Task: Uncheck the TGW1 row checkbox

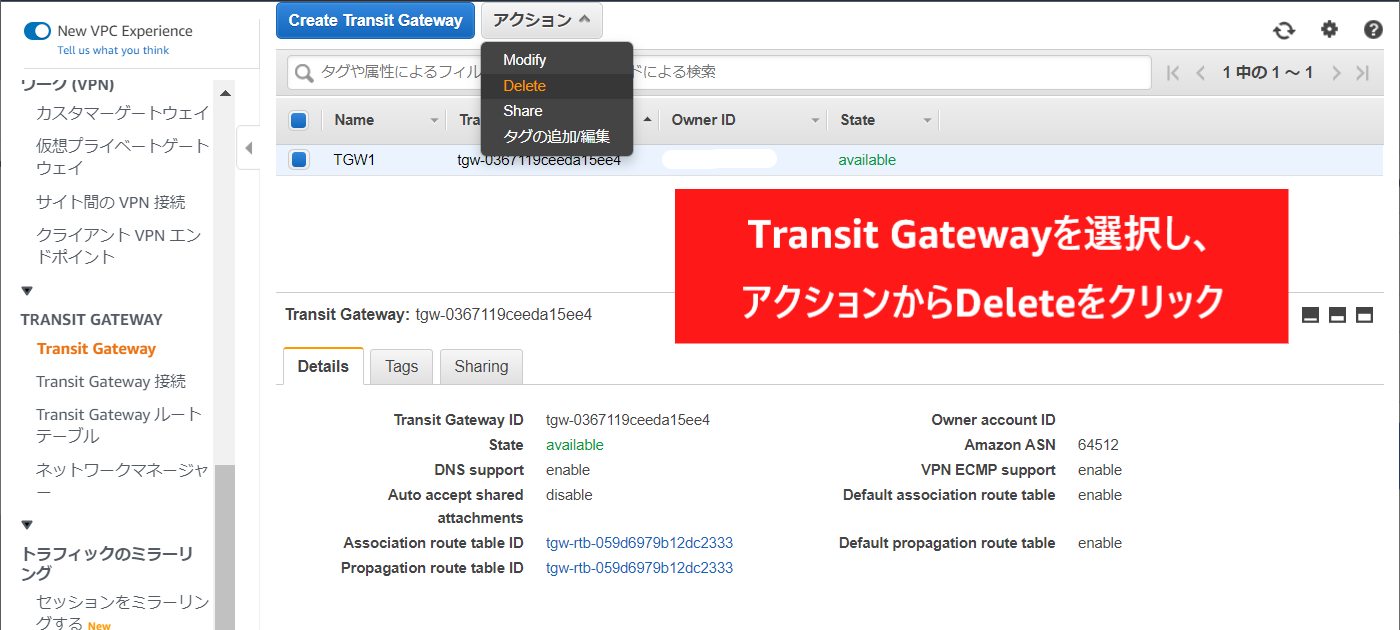Action: click(299, 160)
